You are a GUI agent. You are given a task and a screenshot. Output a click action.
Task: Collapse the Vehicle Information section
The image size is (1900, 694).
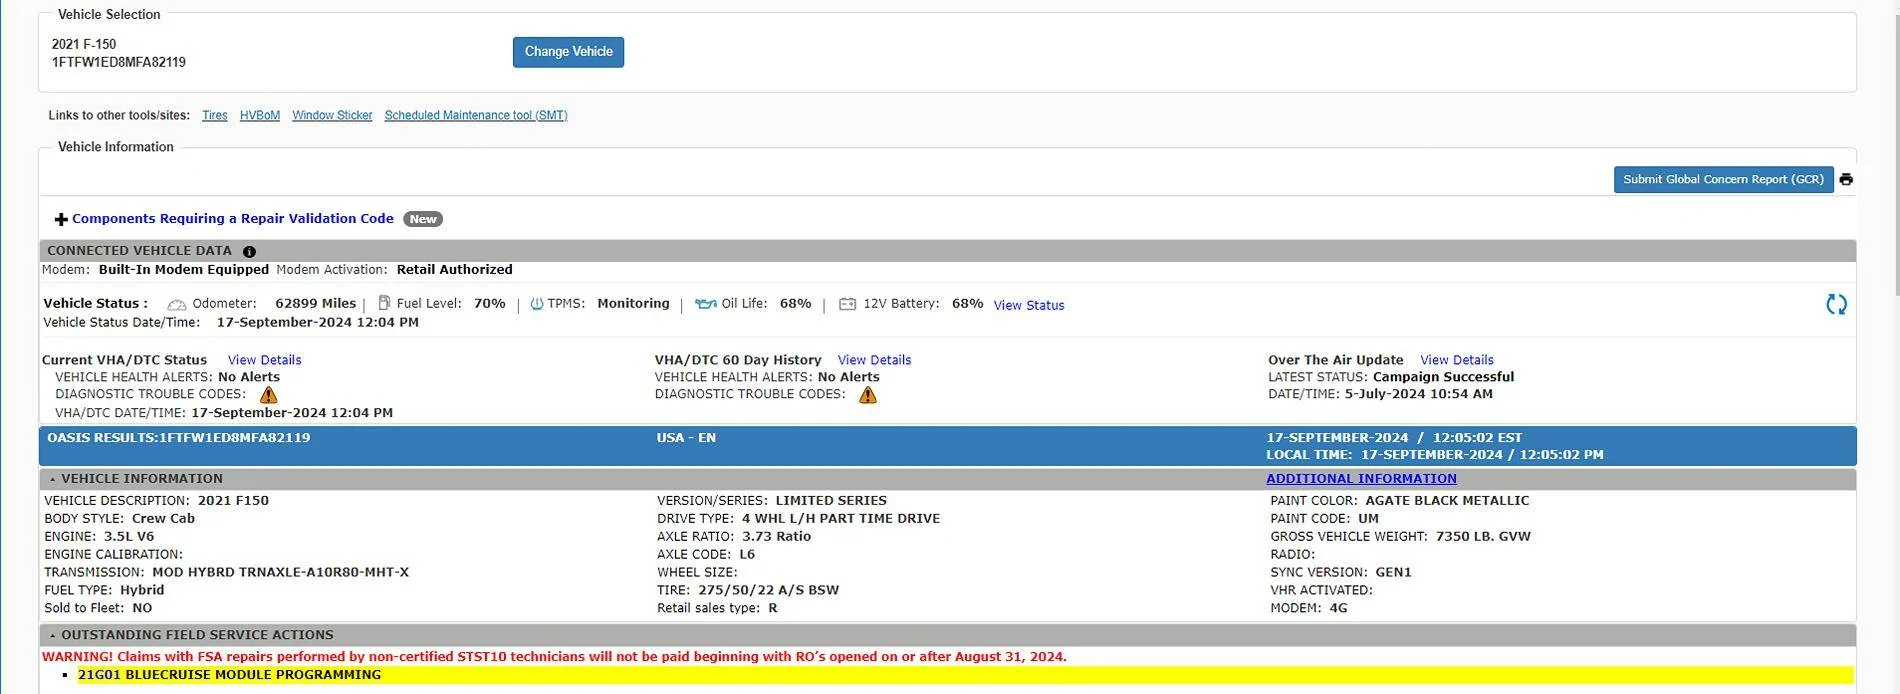coord(53,479)
